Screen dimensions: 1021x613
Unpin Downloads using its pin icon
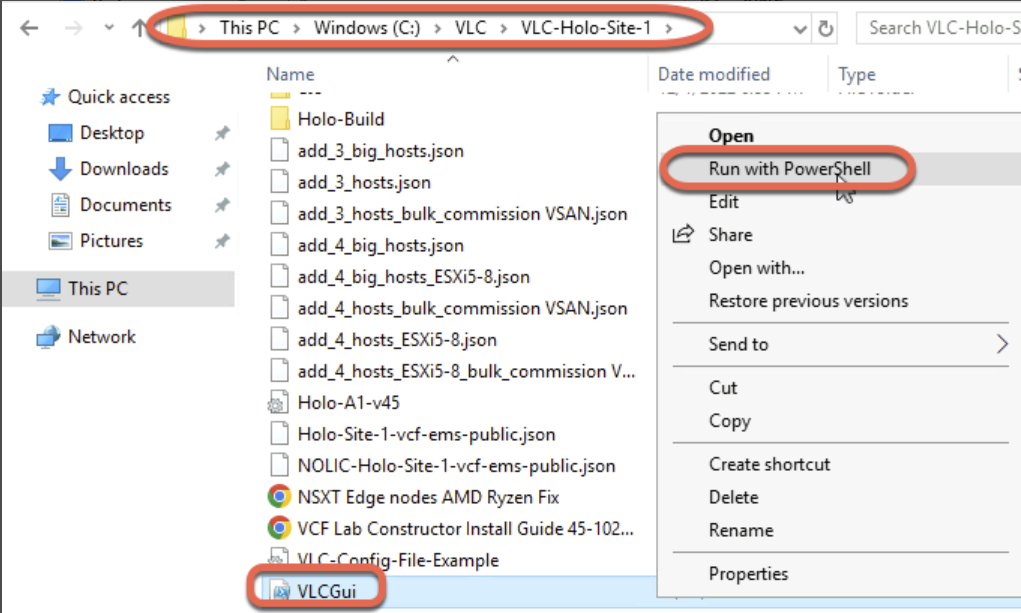pos(222,169)
